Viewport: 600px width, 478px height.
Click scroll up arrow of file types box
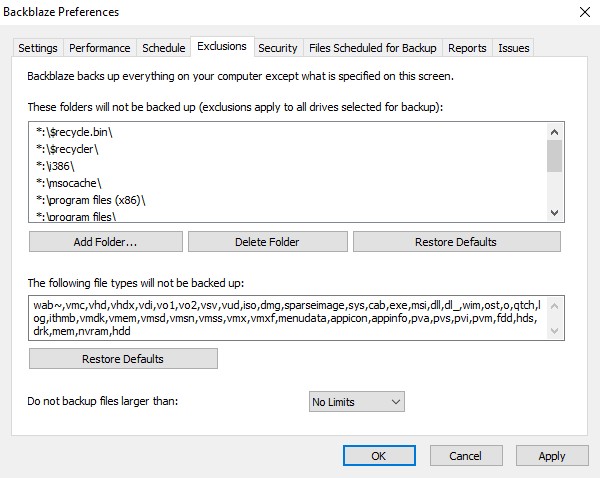[x=555, y=306]
